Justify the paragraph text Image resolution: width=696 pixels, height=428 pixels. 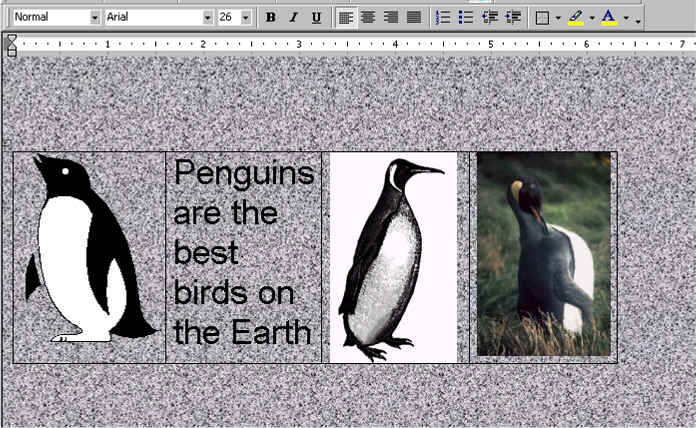coord(413,18)
